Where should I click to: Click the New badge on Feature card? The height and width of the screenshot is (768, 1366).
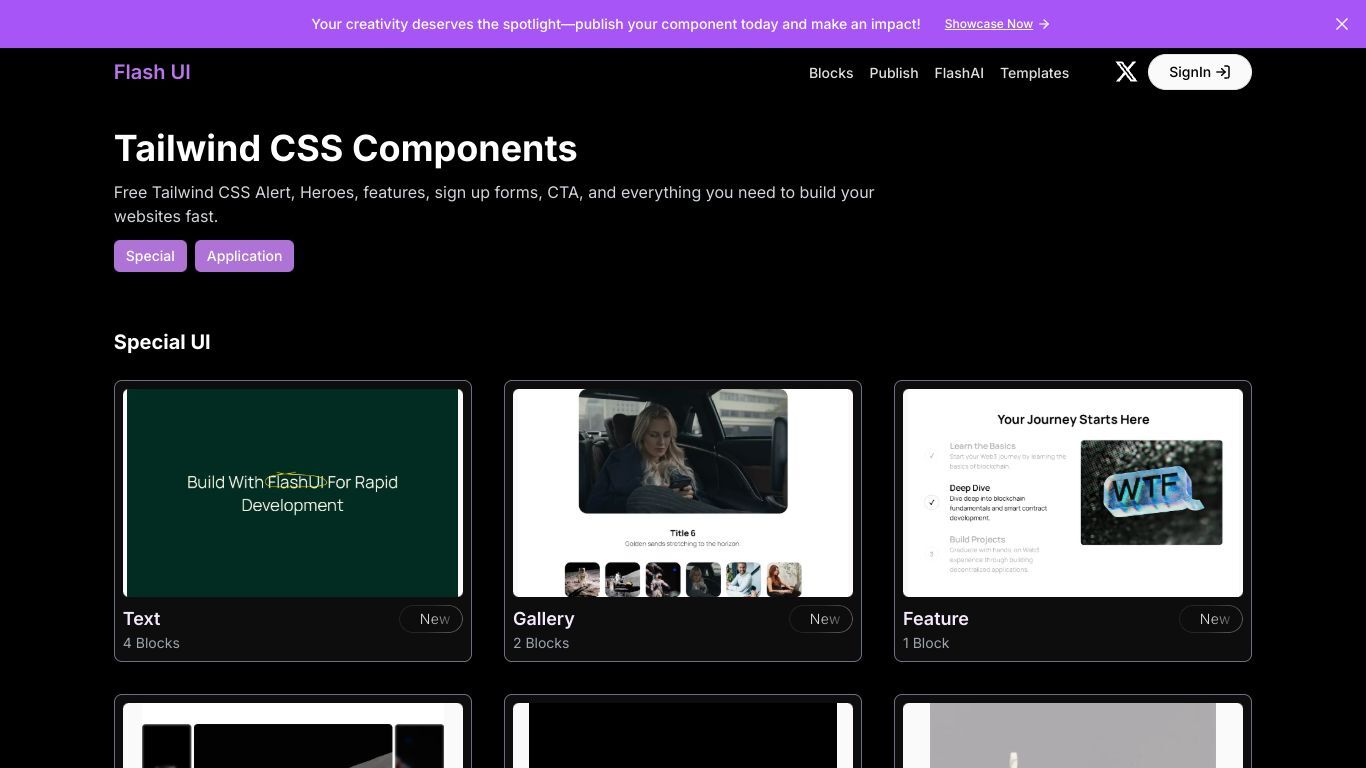[1211, 619]
